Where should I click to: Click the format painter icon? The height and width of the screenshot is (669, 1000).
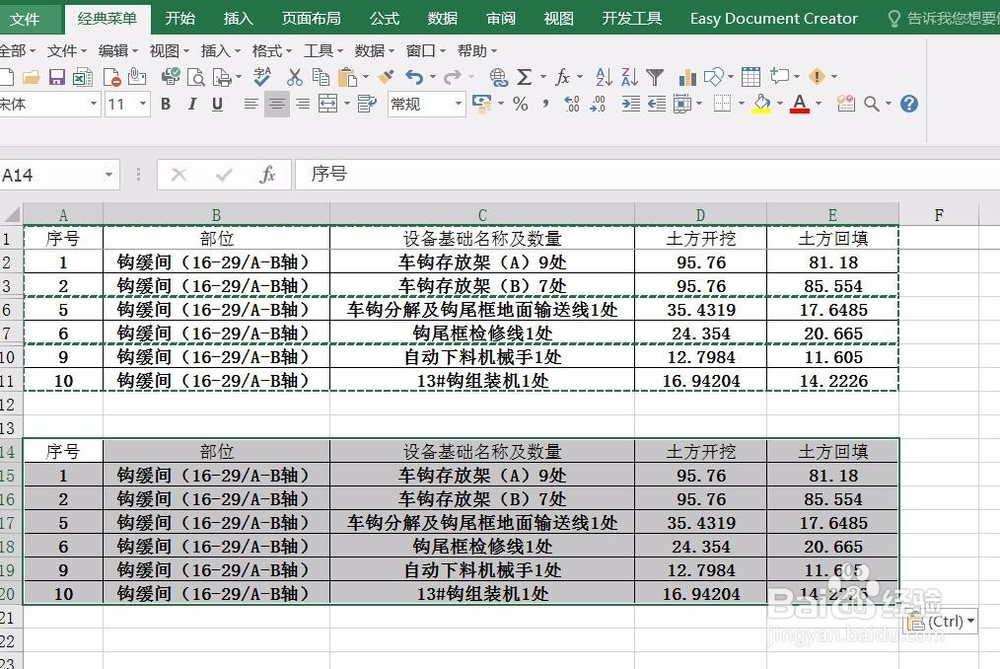click(x=386, y=76)
